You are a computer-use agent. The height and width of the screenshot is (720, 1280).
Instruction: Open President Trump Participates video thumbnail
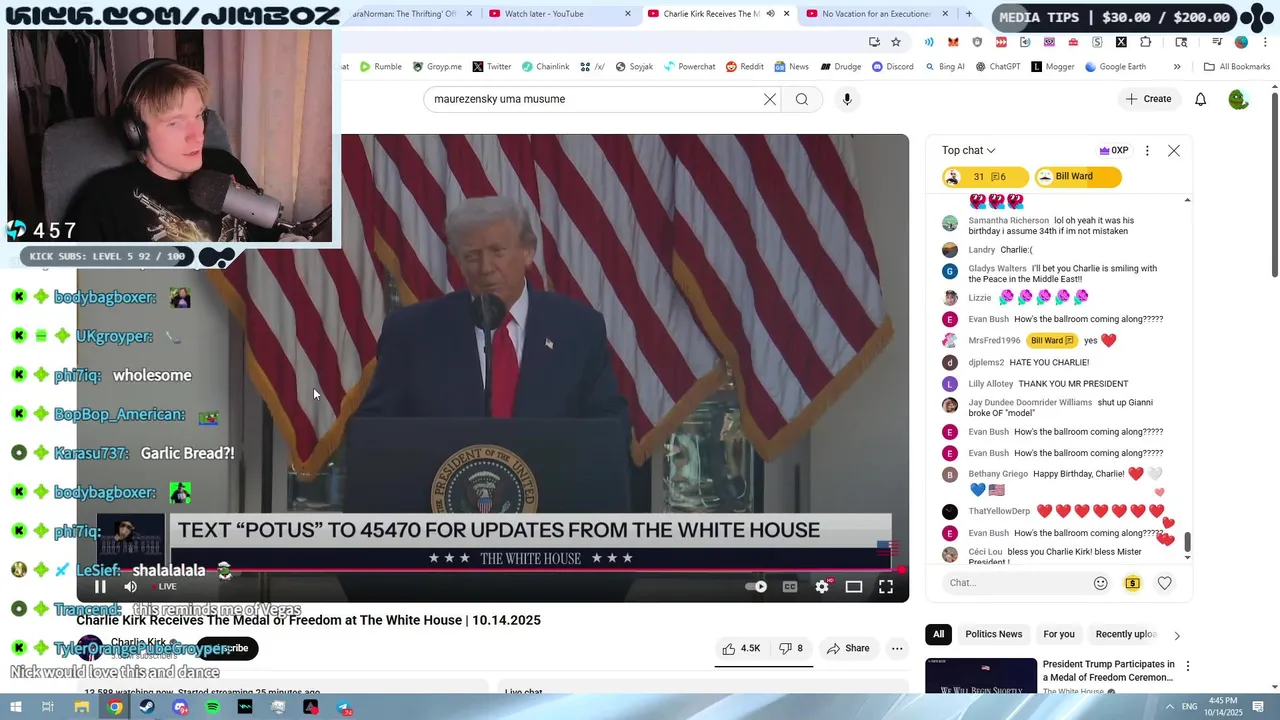(x=981, y=675)
